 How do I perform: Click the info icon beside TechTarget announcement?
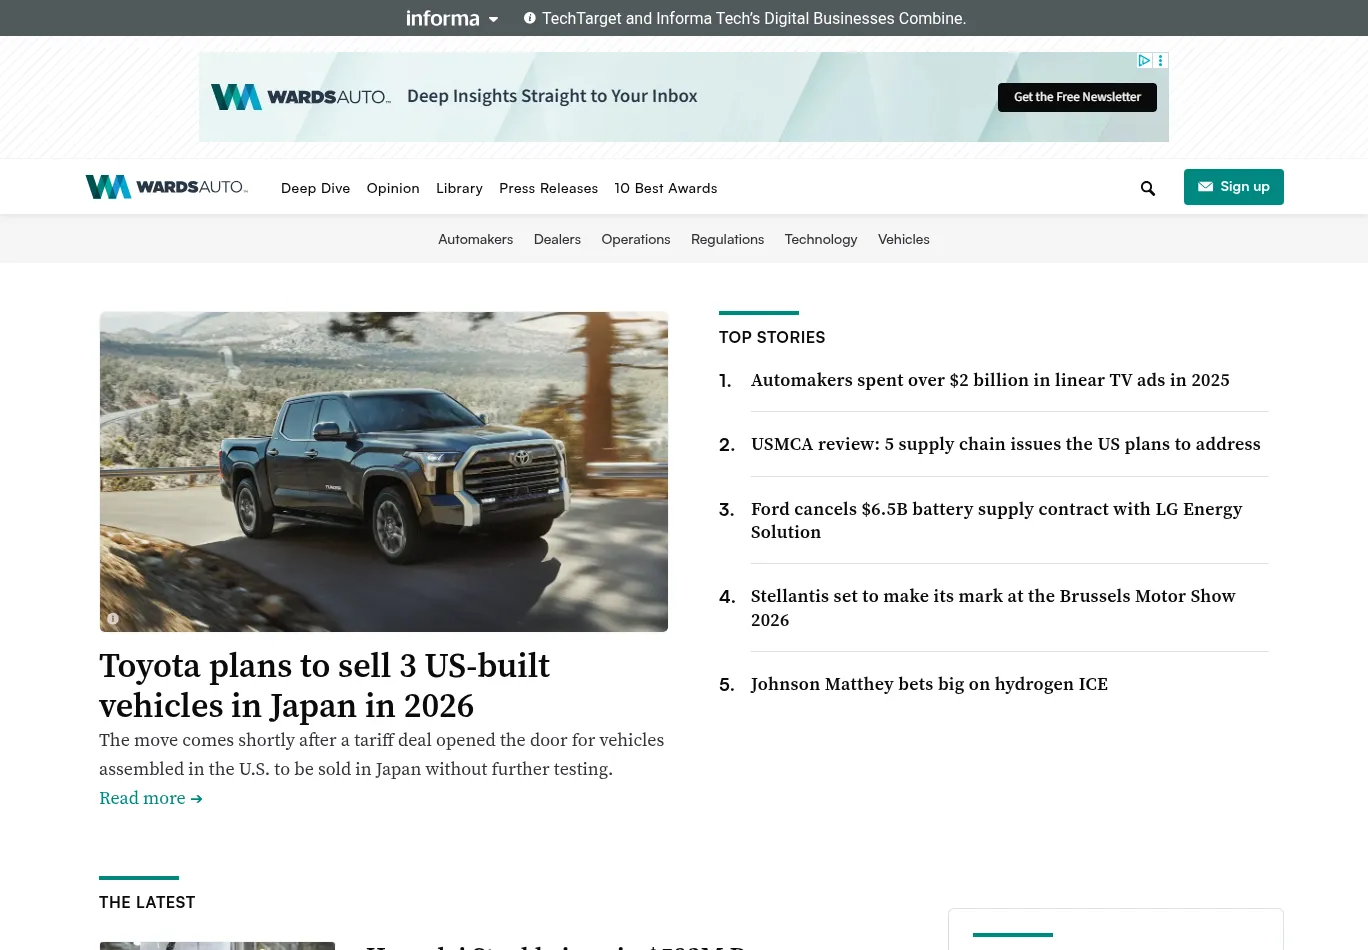[x=530, y=18]
